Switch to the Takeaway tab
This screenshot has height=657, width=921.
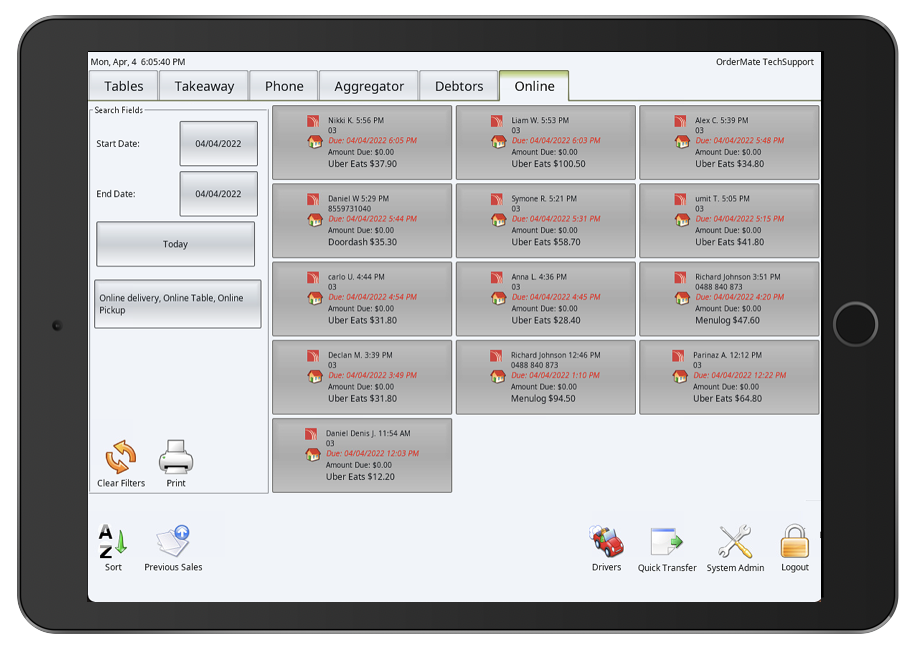tap(204, 87)
